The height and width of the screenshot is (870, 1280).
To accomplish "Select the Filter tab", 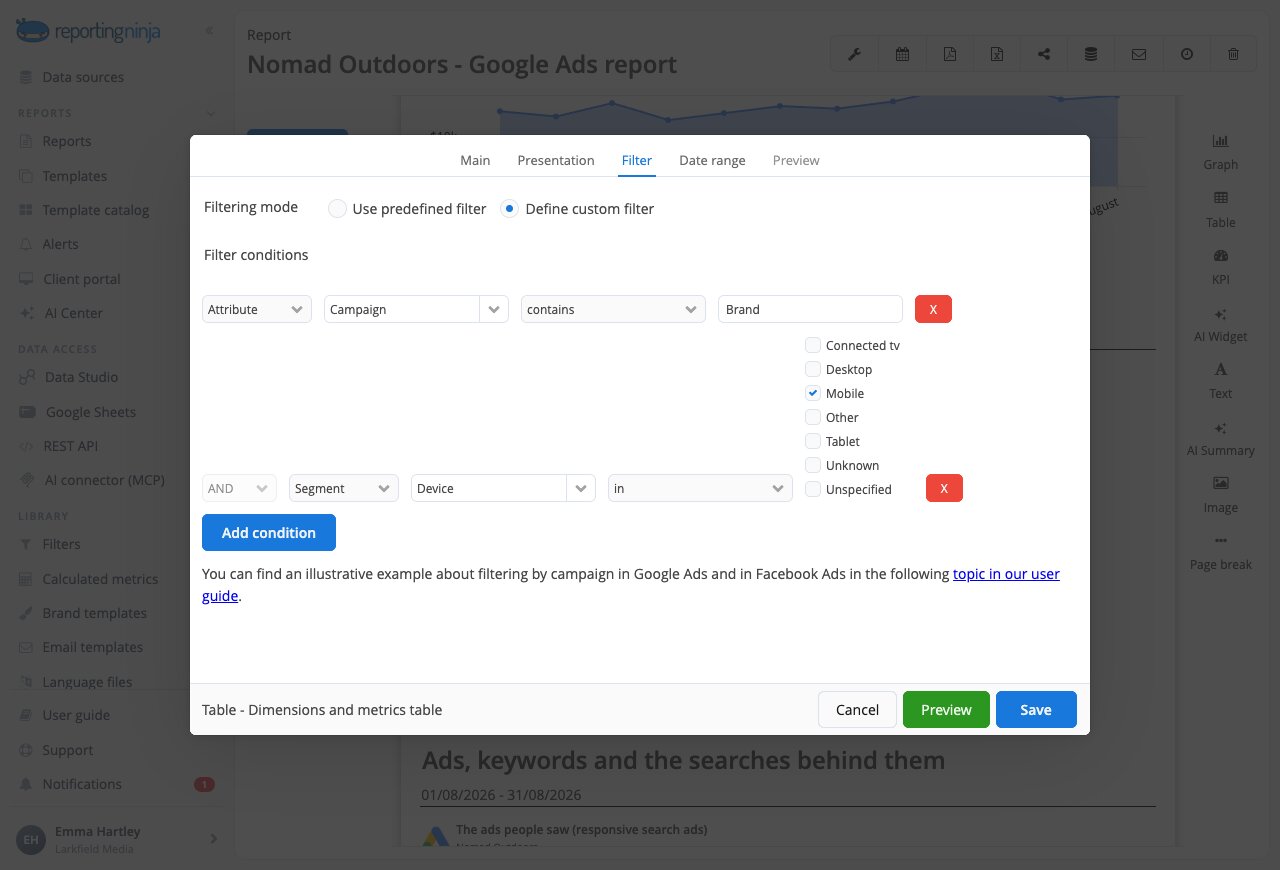I will coord(636,160).
